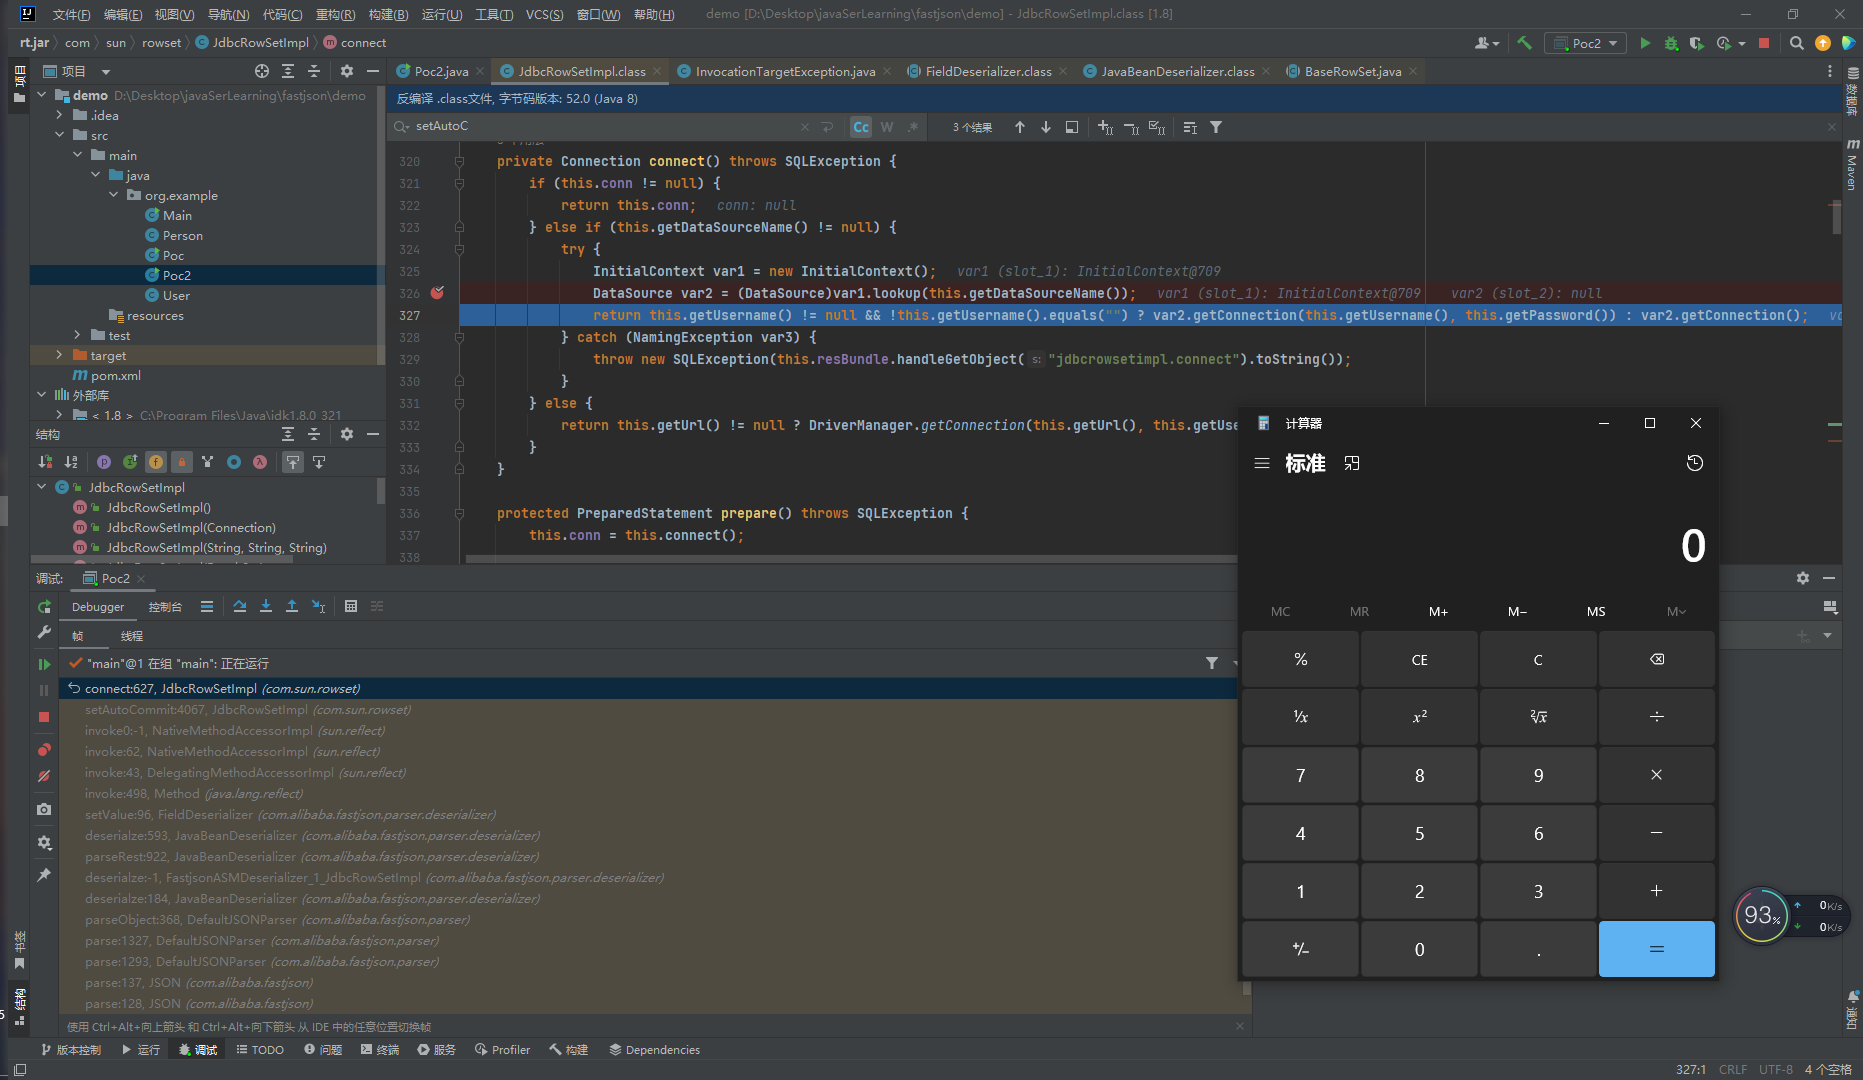This screenshot has height=1080, width=1863.
Task: Click the backspace key in calculator
Action: click(1657, 659)
